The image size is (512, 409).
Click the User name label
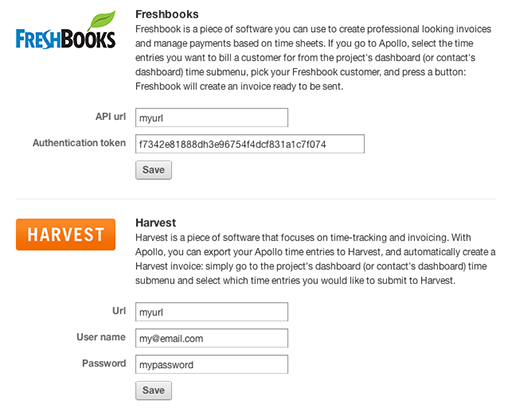point(101,337)
